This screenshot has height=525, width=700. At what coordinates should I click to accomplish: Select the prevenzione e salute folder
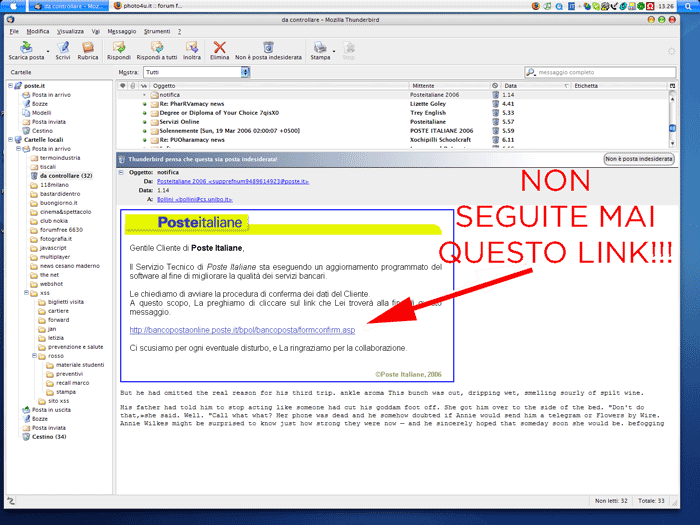[75, 346]
